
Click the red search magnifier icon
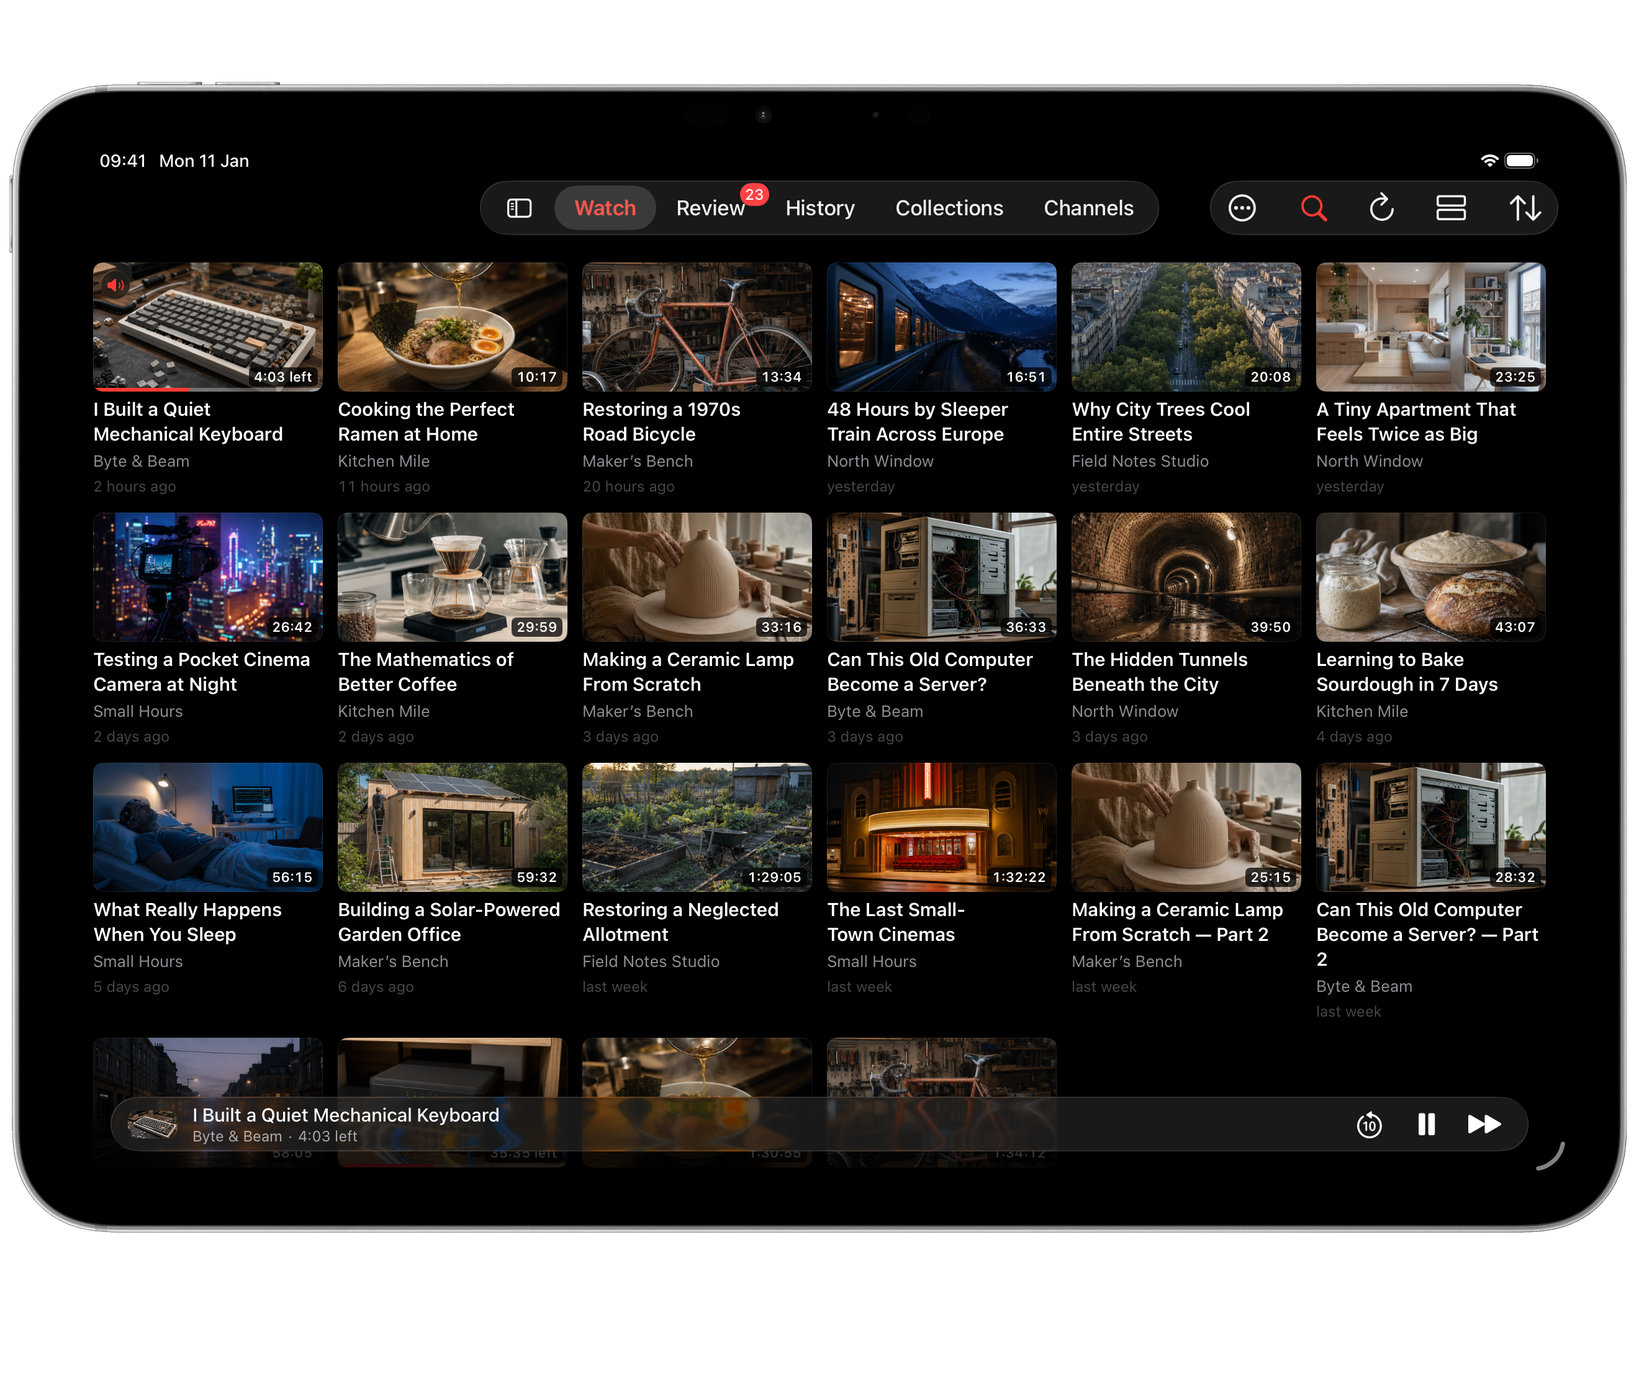tap(1313, 208)
